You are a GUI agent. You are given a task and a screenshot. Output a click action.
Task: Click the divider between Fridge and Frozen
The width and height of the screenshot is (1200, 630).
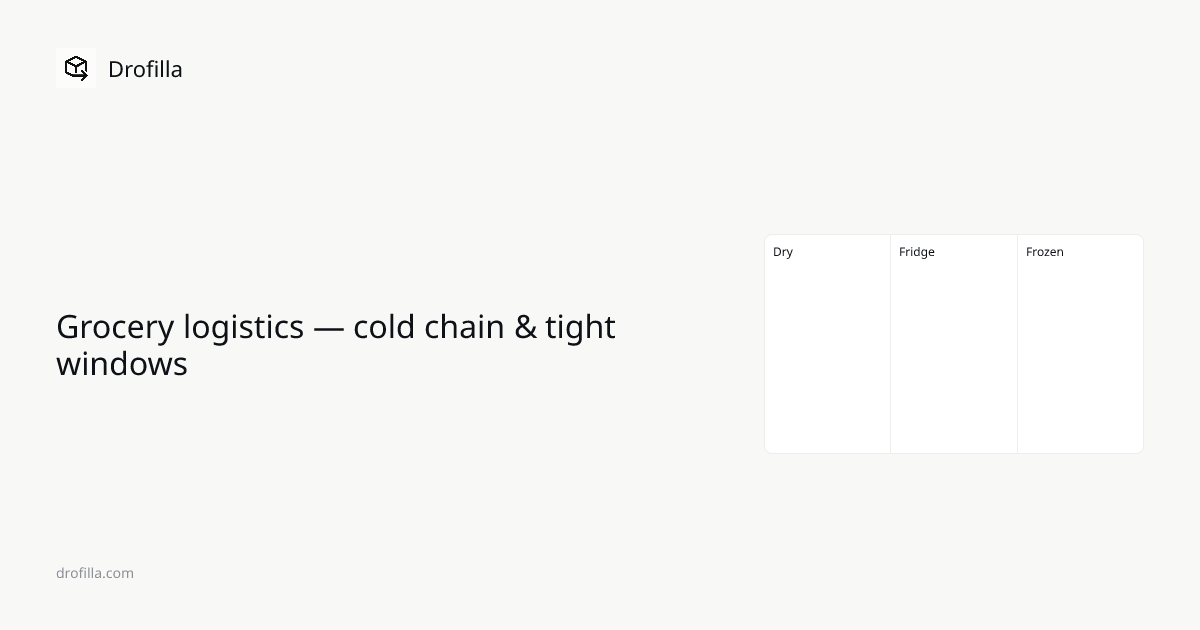pyautogui.click(x=1017, y=344)
